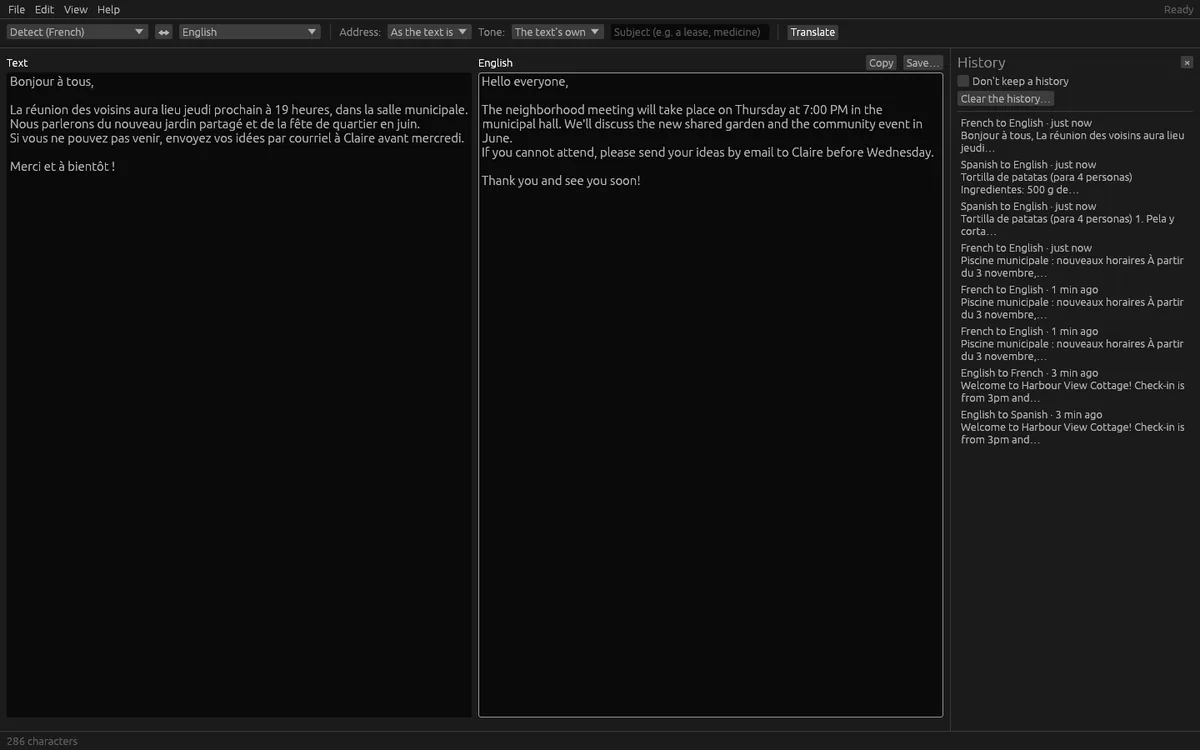Viewport: 1200px width, 750px height.
Task: Expand the Tone "The text's own" dropdown
Action: tap(558, 32)
